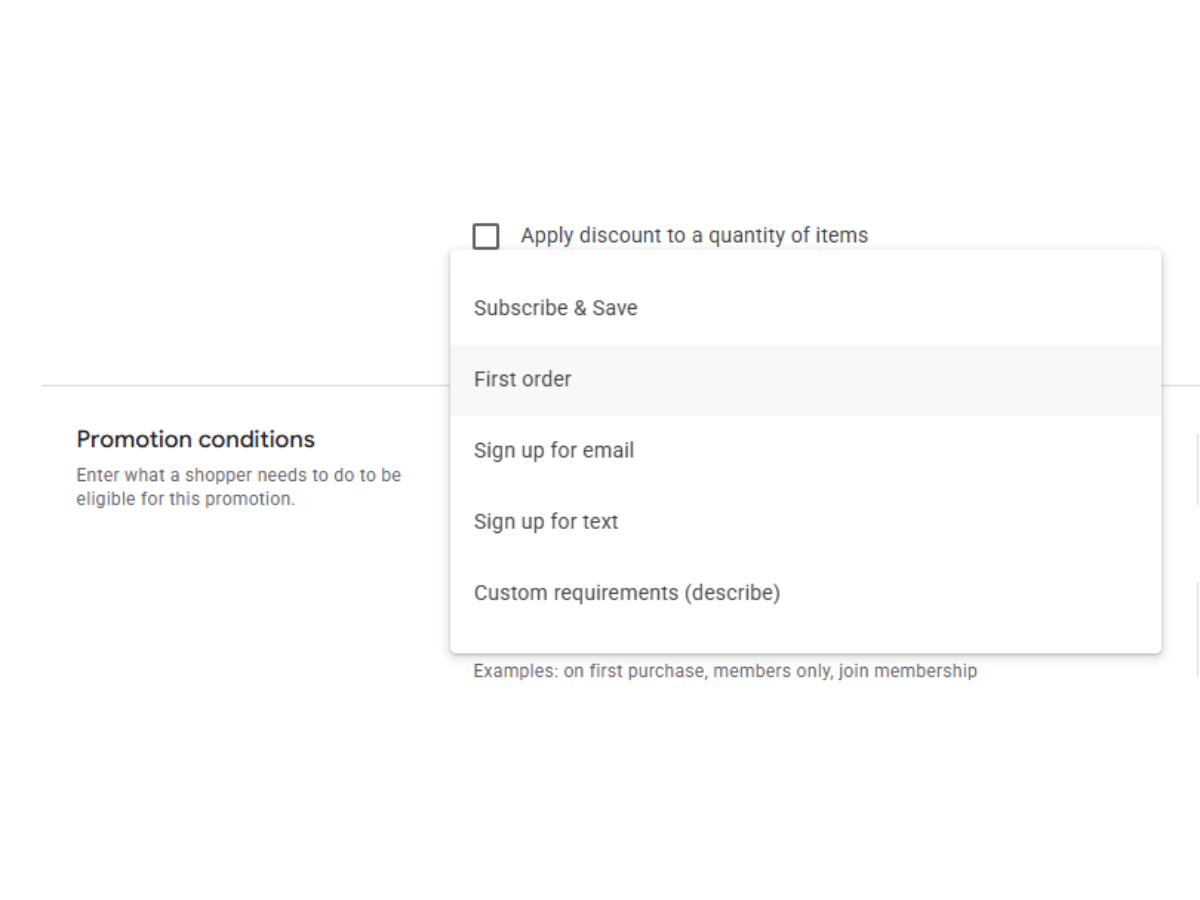Click the right side of the 'Custom requirements' row
Screen dimensions: 1200x900
pos(1000,593)
